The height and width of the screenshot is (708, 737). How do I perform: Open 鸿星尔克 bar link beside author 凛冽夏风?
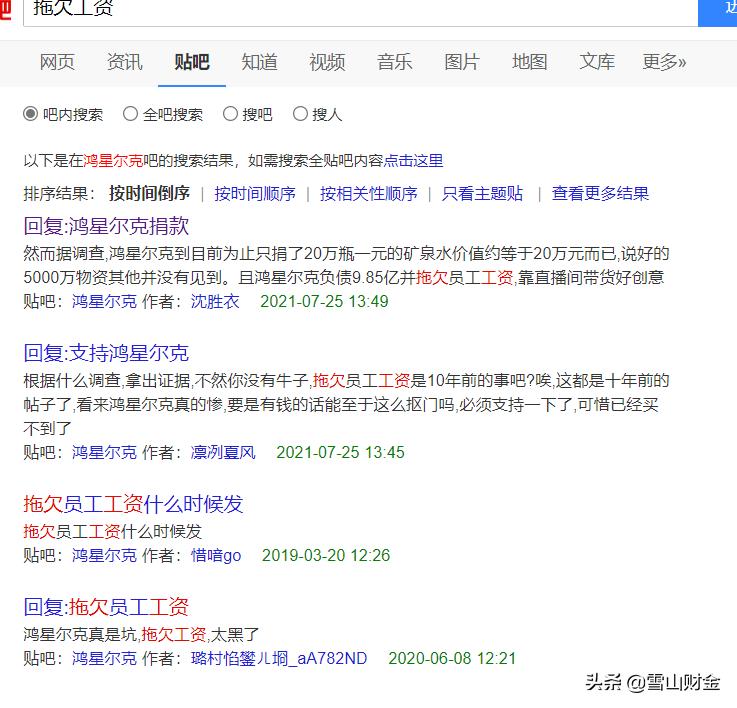[x=104, y=452]
